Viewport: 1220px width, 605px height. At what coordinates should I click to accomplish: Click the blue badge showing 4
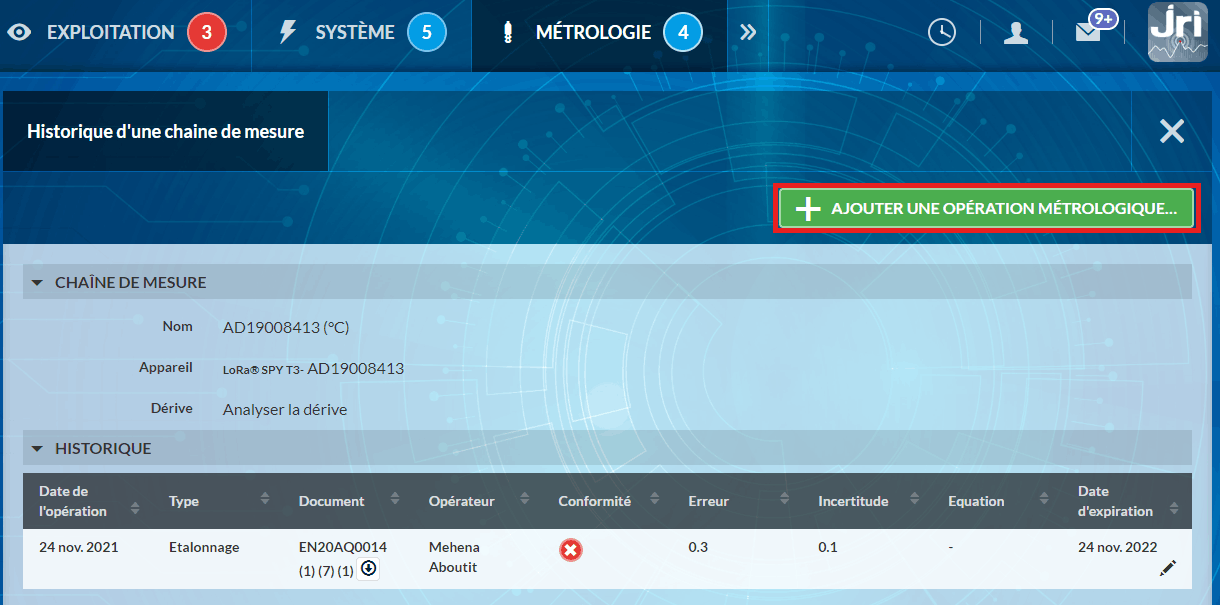(683, 32)
